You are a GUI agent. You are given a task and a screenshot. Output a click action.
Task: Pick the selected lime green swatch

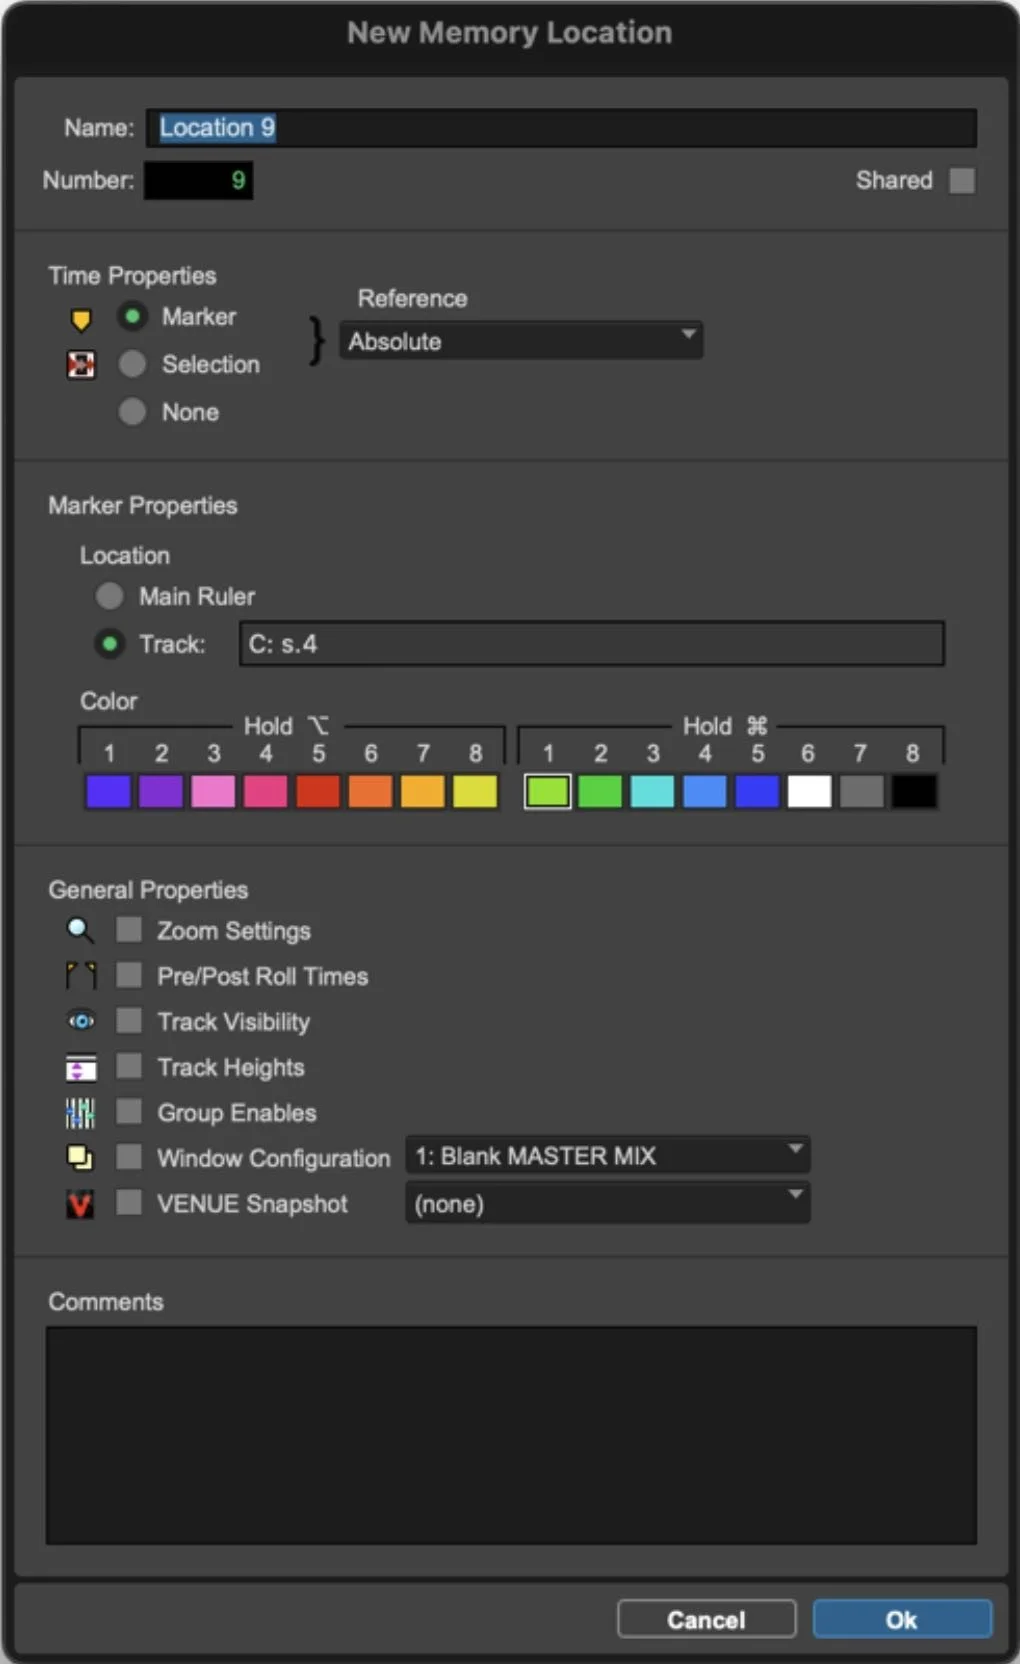[548, 792]
